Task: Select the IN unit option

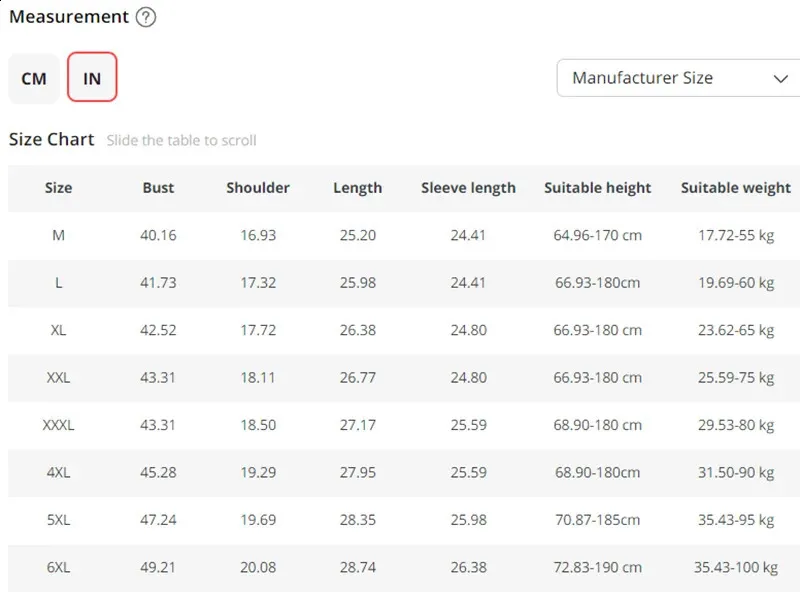Action: [92, 78]
